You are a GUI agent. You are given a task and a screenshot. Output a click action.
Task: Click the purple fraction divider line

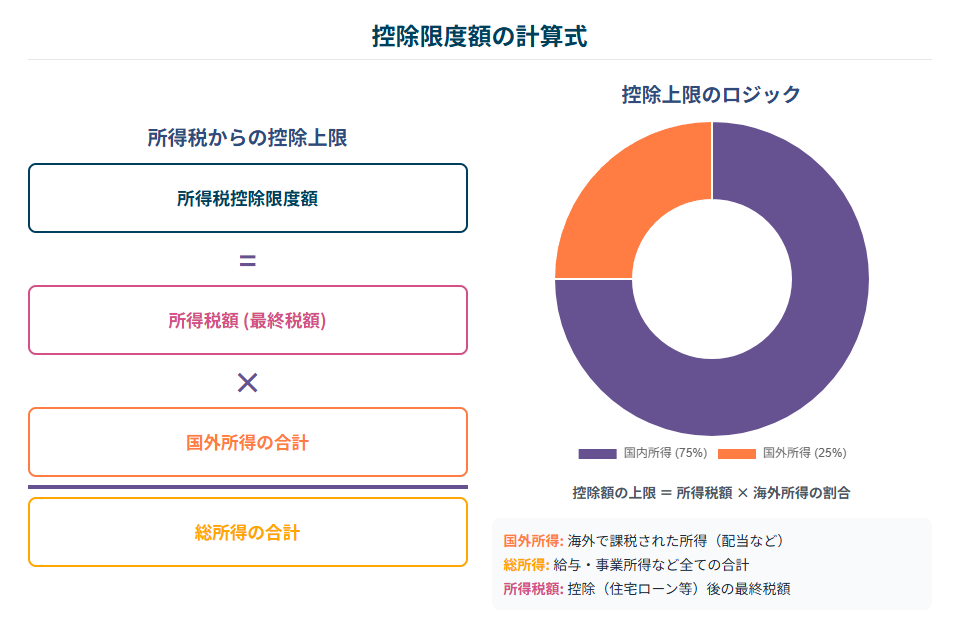[x=247, y=487]
